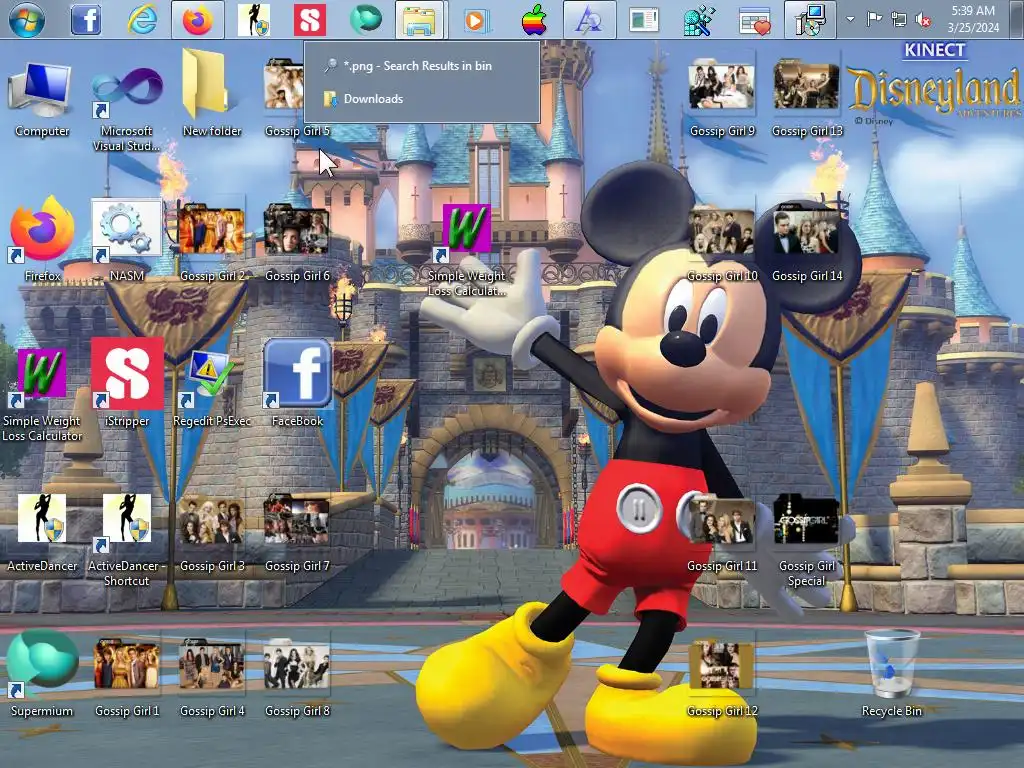The height and width of the screenshot is (768, 1024).
Task: Select Gossip Girl 13 folder
Action: 807,98
